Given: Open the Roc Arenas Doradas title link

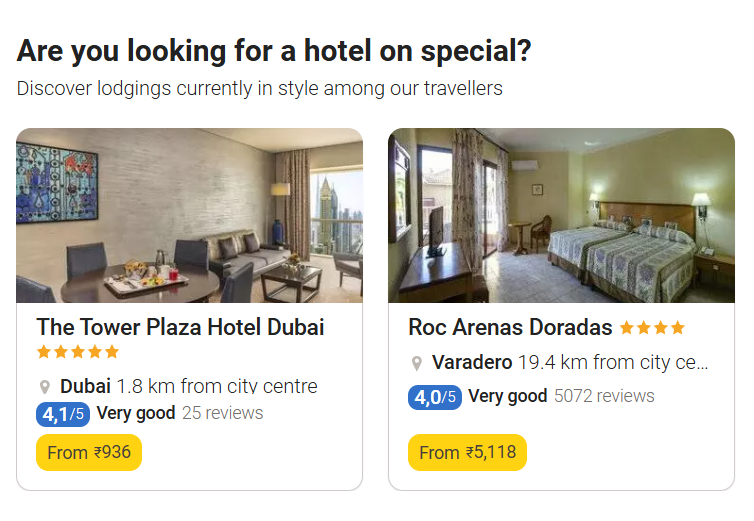Looking at the screenshot, I should (x=510, y=328).
